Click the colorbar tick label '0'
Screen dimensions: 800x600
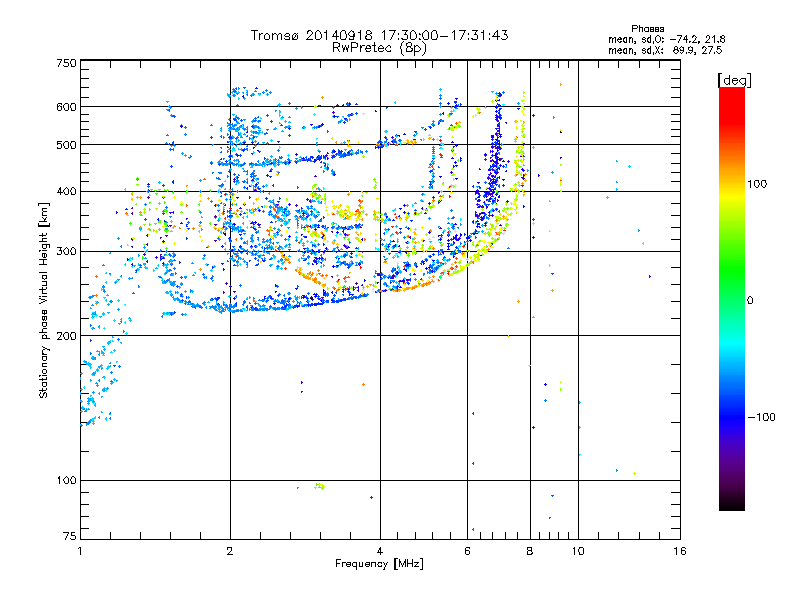coord(750,300)
